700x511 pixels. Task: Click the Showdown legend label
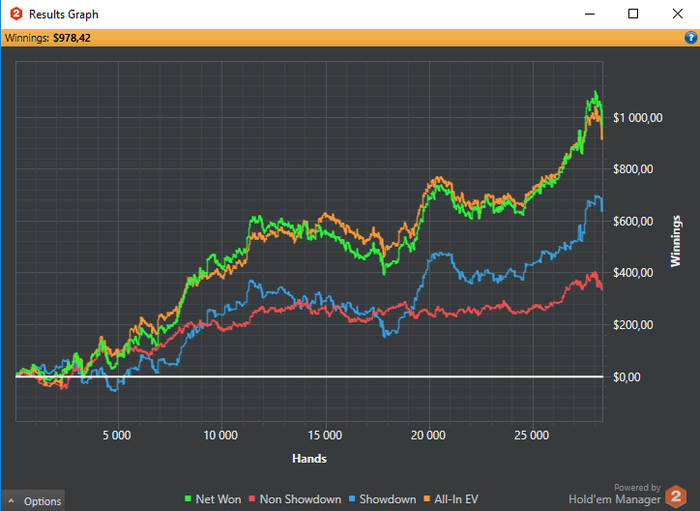388,499
